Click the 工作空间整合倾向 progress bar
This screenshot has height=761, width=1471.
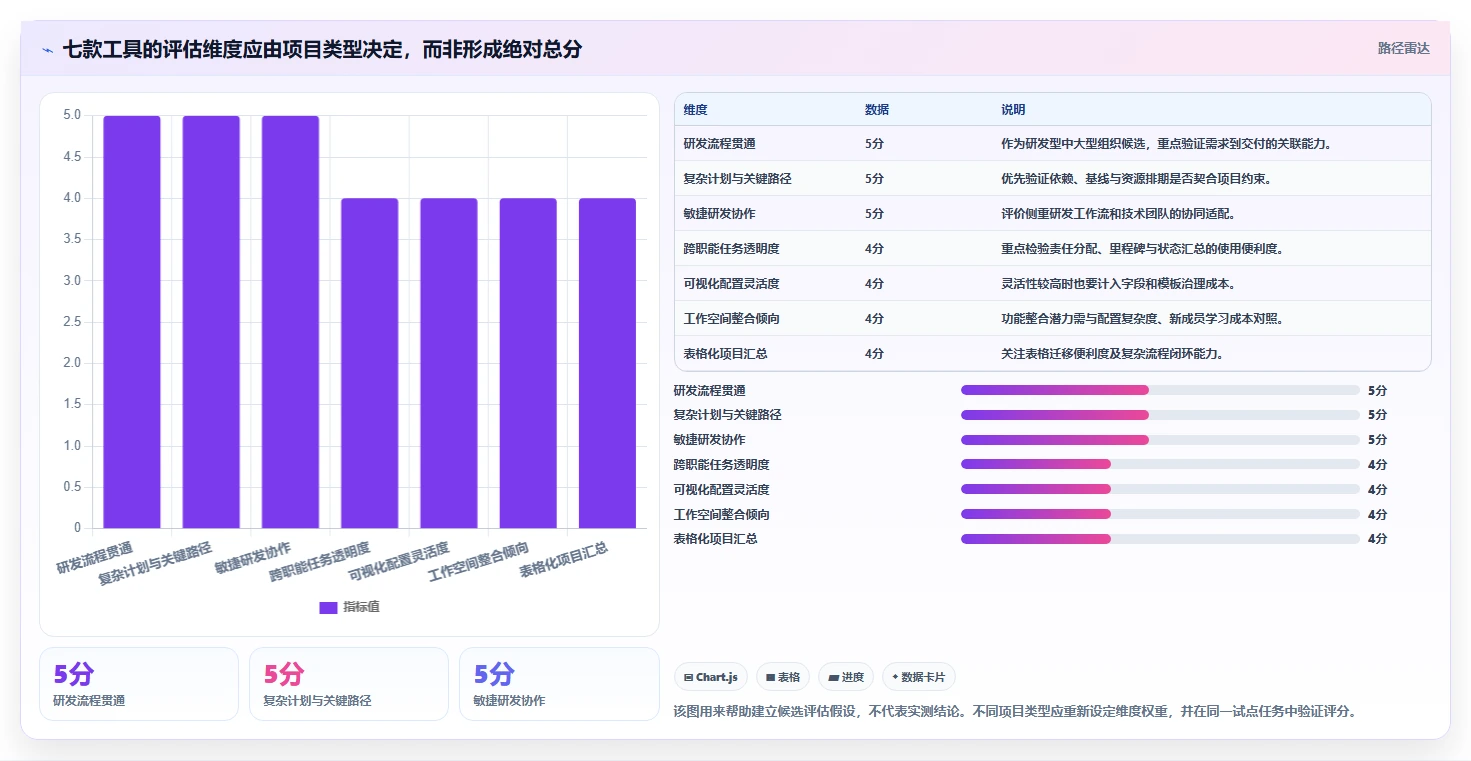coord(1160,514)
